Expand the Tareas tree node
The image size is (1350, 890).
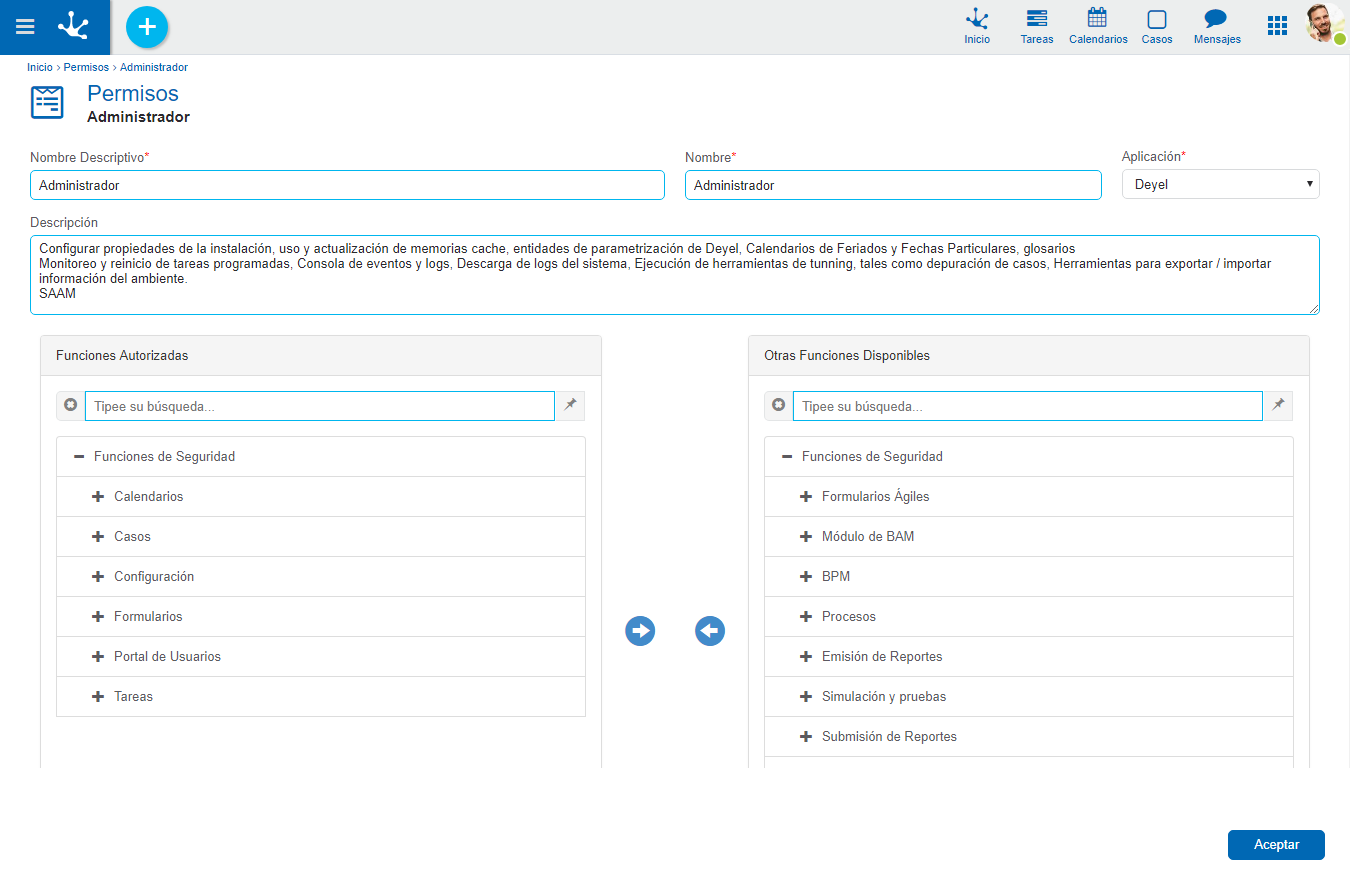[98, 696]
